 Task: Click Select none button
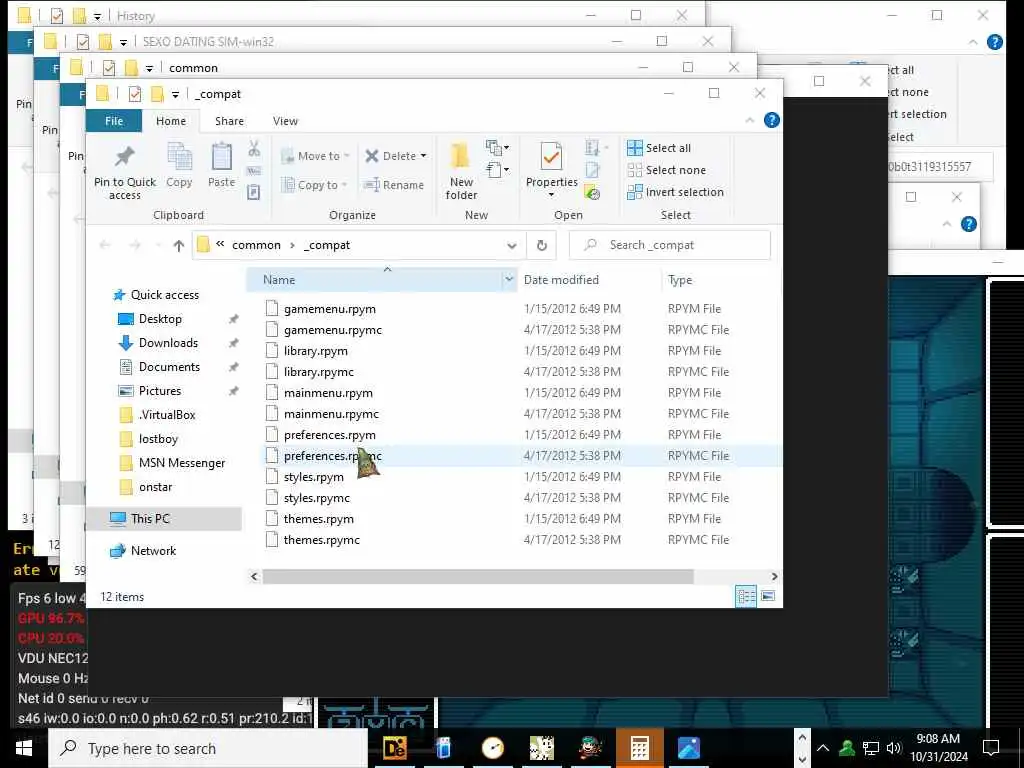tap(666, 170)
